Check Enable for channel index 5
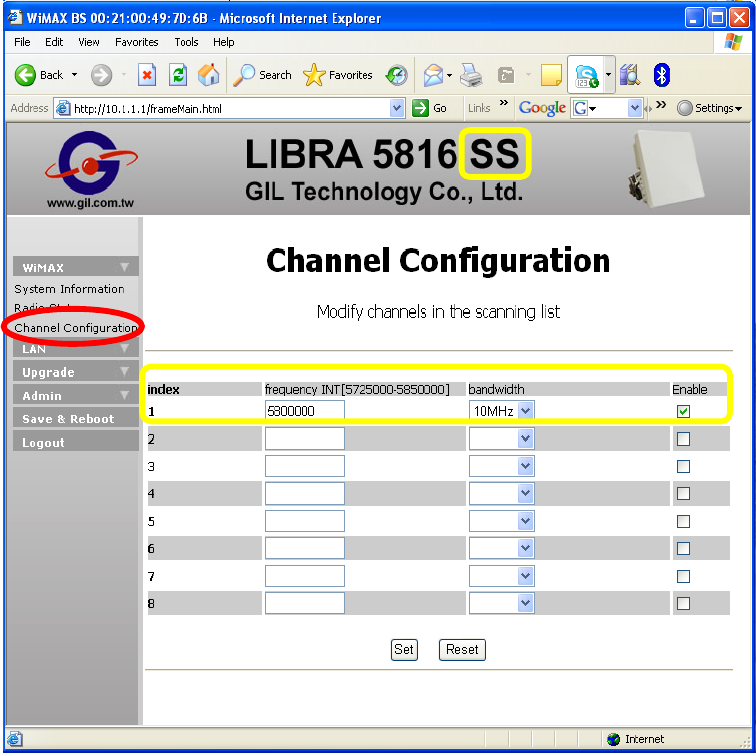The image size is (756, 753). click(x=683, y=521)
